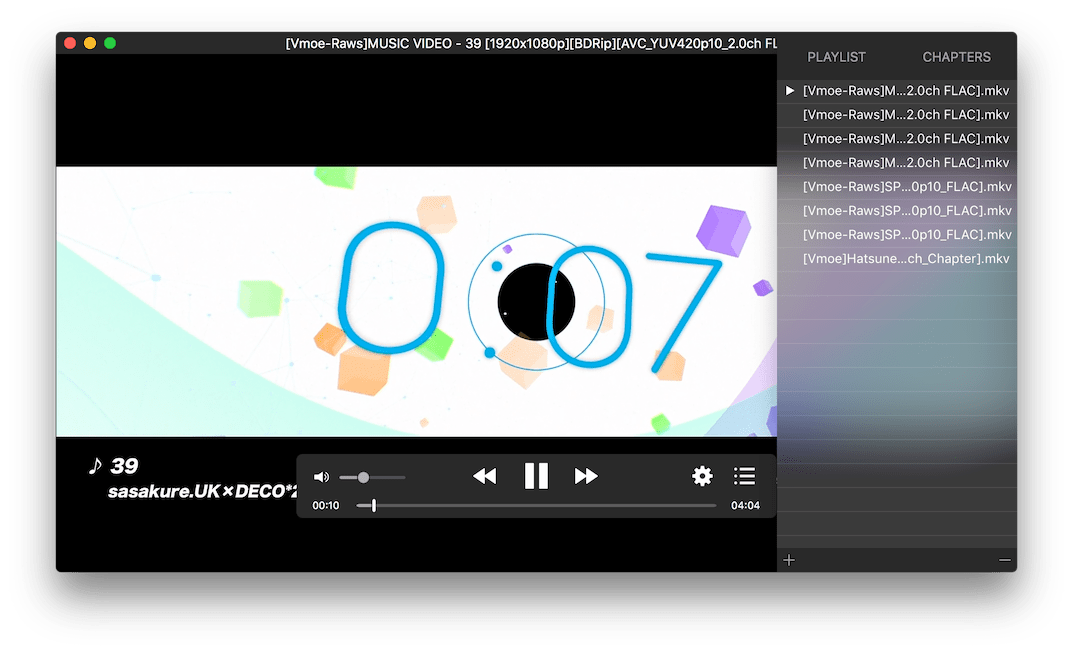Open the settings gear panel
Image resolution: width=1073 pixels, height=652 pixels.
tap(702, 475)
